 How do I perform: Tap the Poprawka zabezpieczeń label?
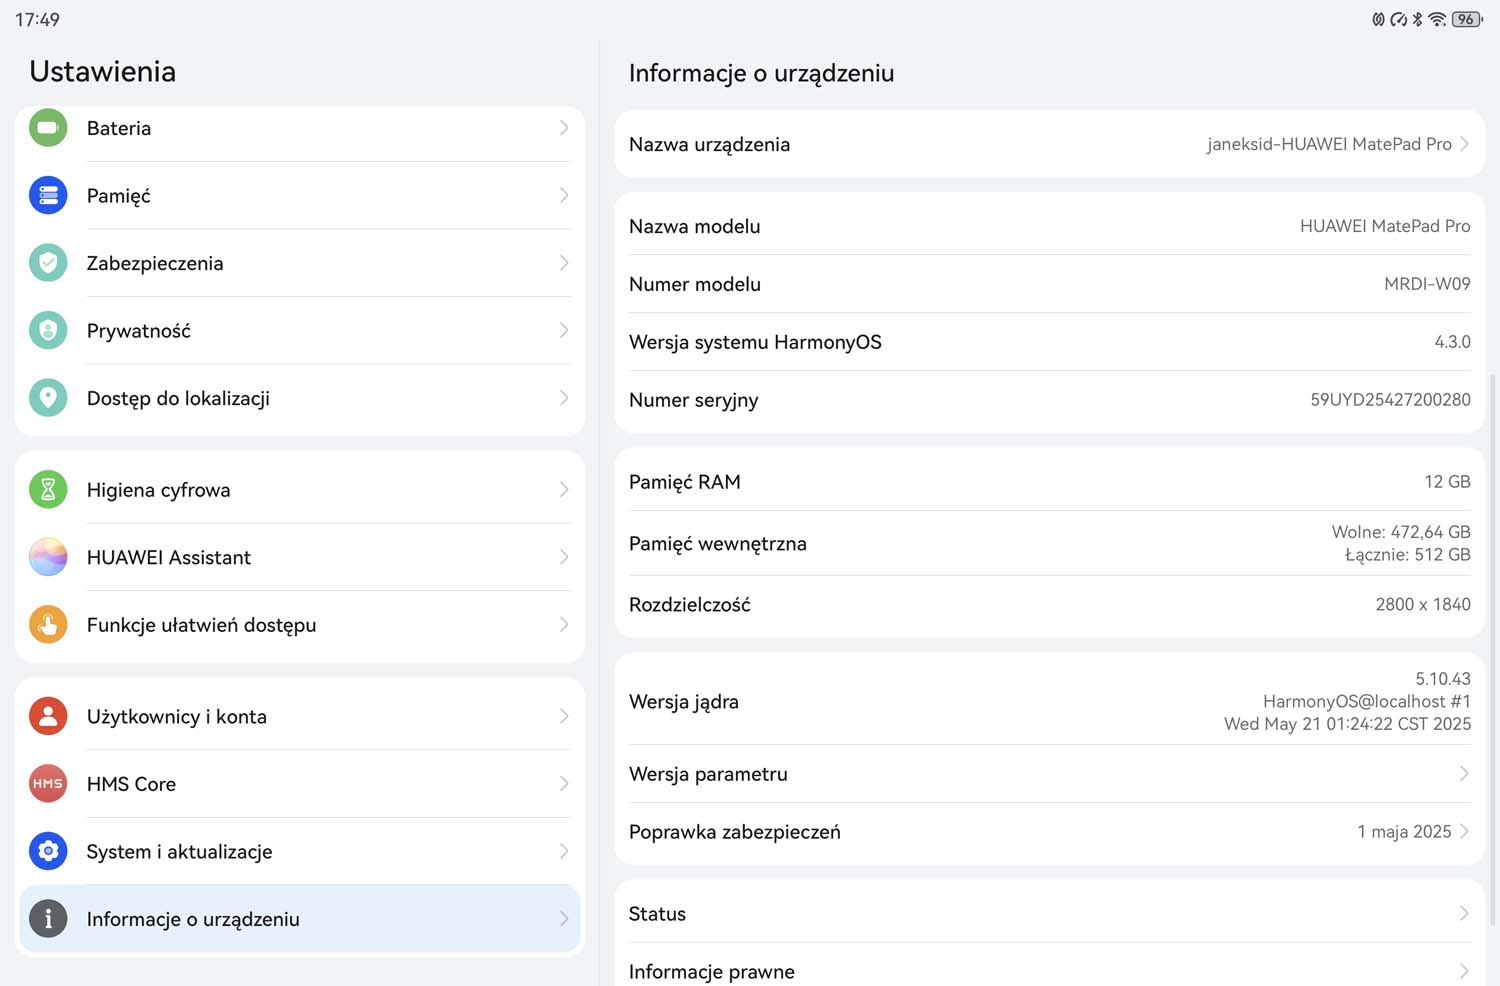735,832
